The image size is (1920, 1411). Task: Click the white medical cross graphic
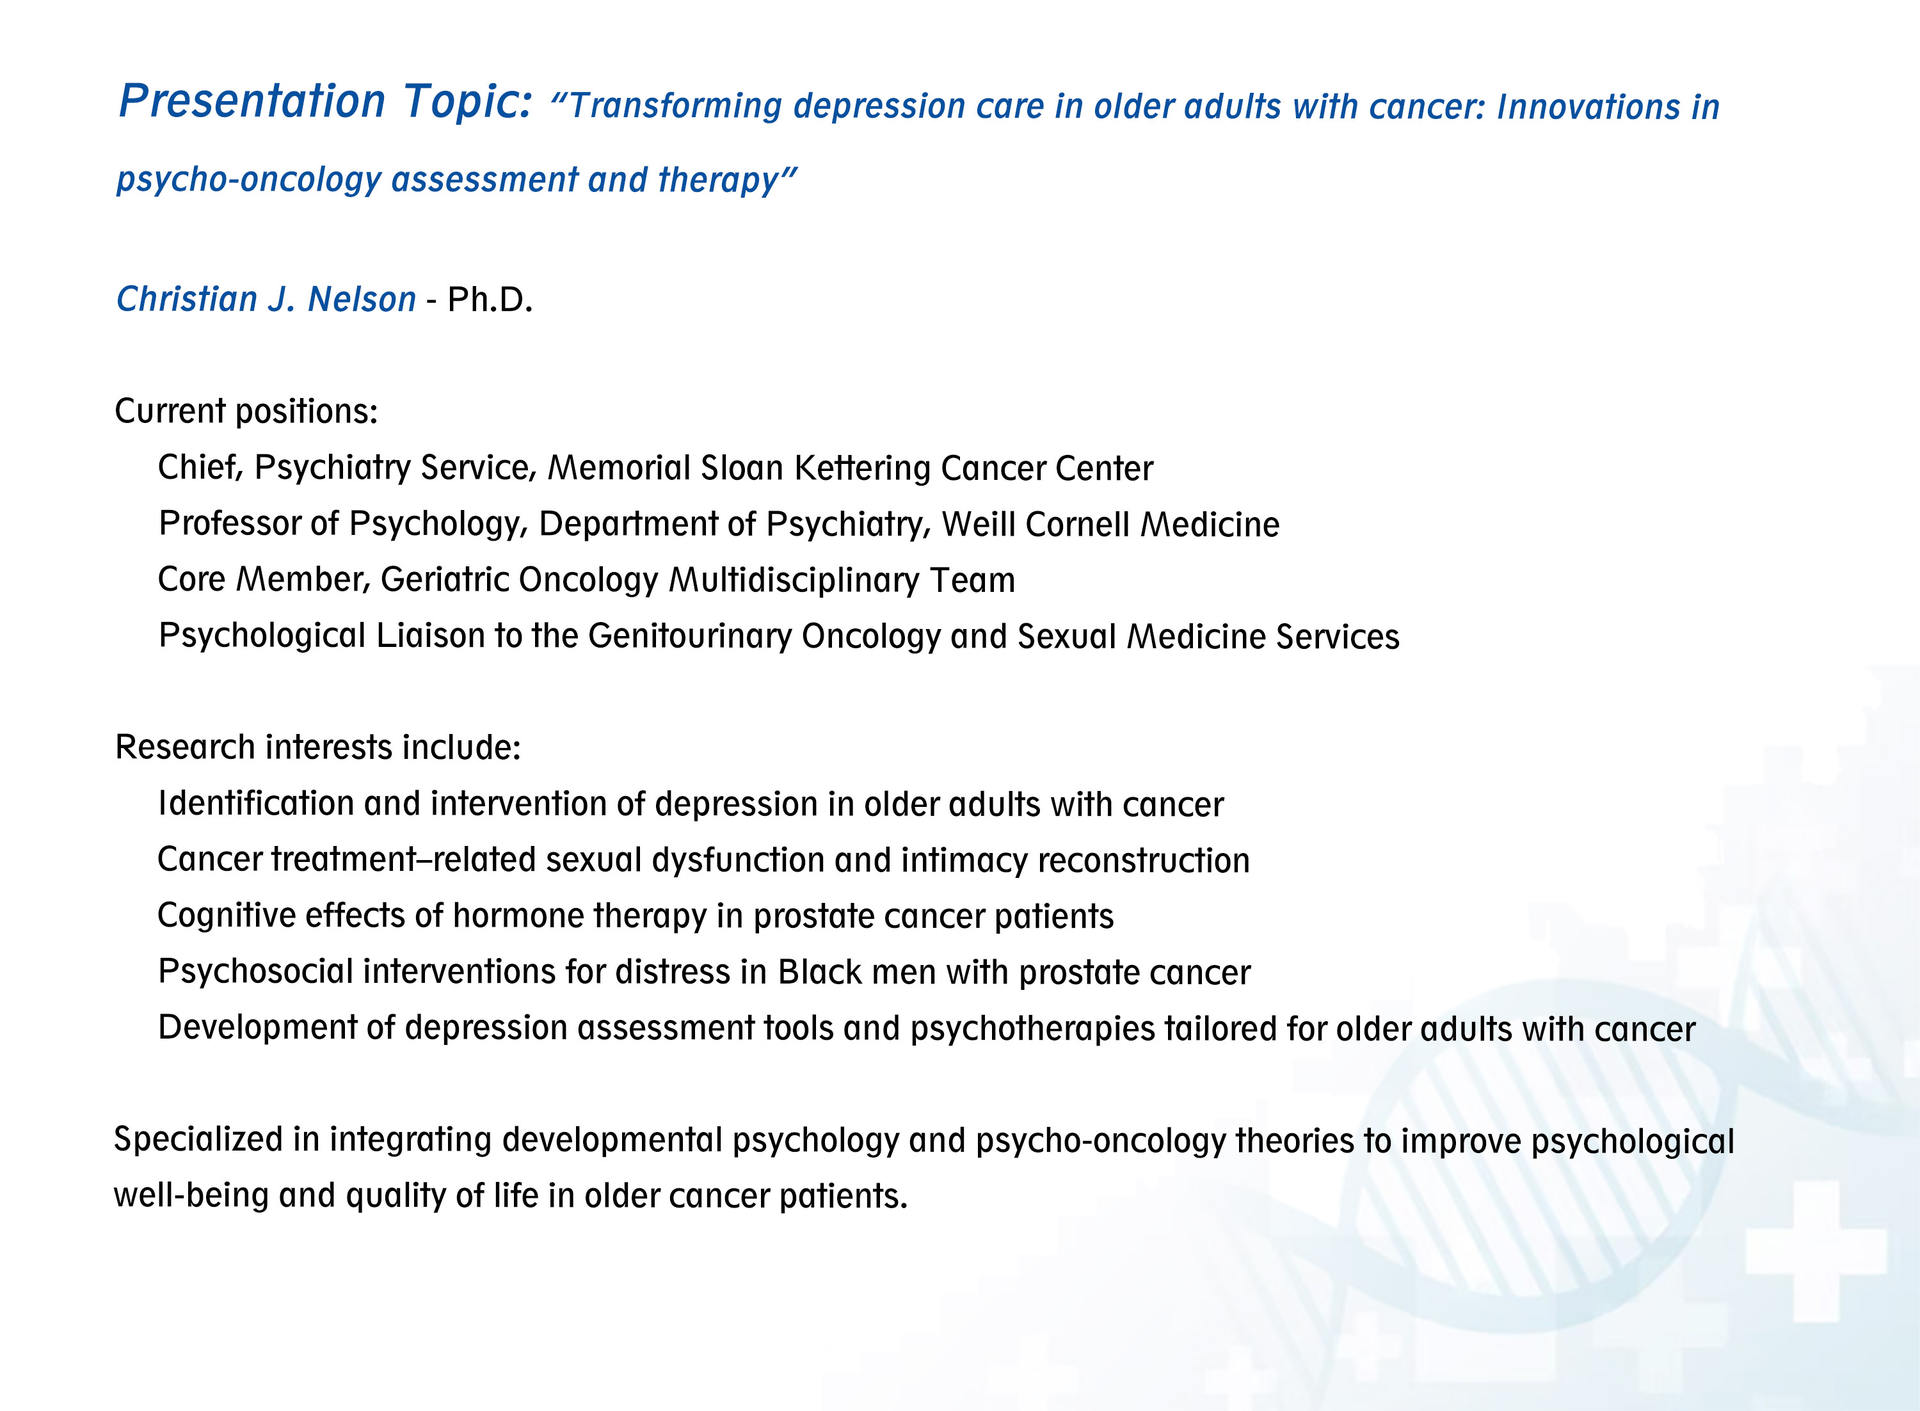click(x=1815, y=1250)
